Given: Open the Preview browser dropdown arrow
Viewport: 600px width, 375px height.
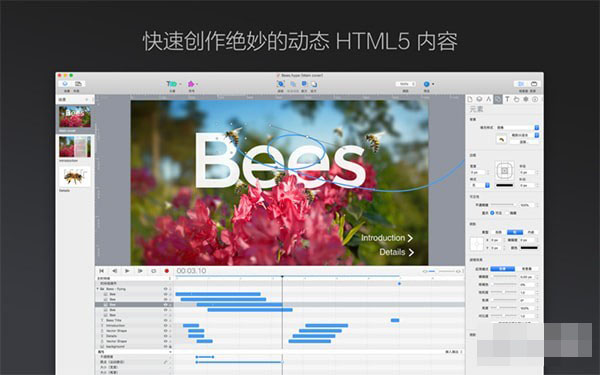Looking at the screenshot, I should pyautogui.click(x=433, y=84).
